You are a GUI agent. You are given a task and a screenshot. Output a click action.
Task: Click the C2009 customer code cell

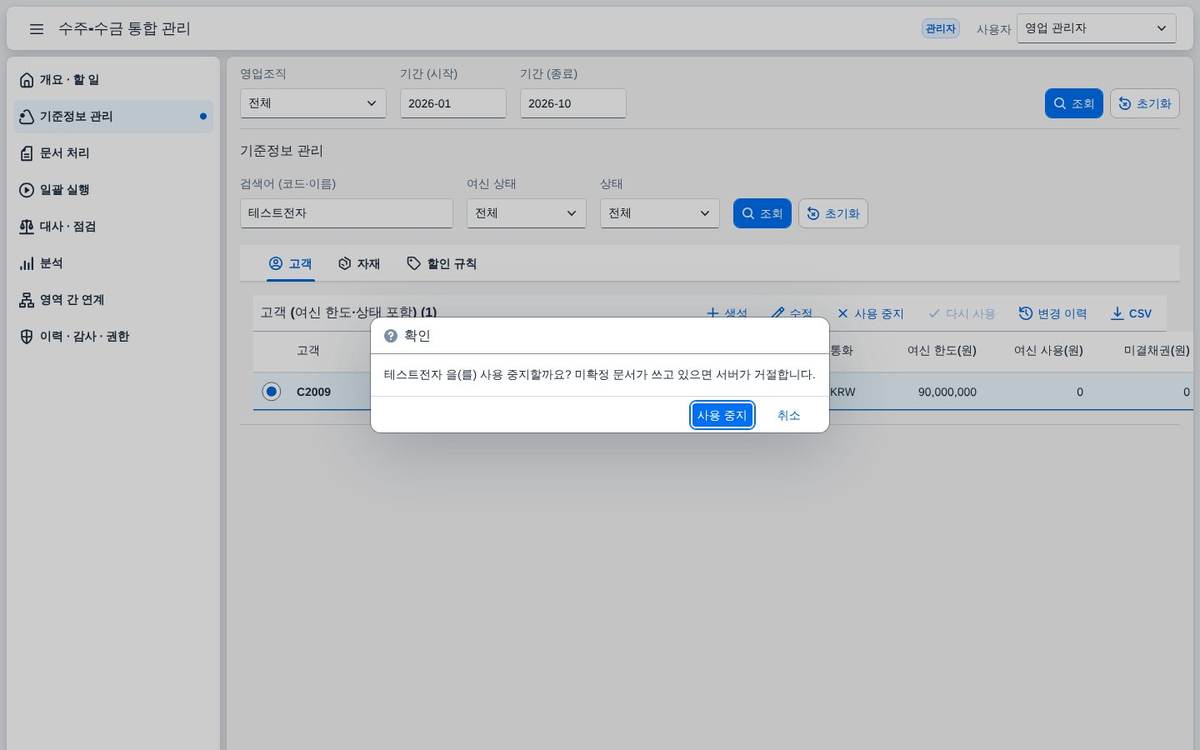pyautogui.click(x=314, y=392)
